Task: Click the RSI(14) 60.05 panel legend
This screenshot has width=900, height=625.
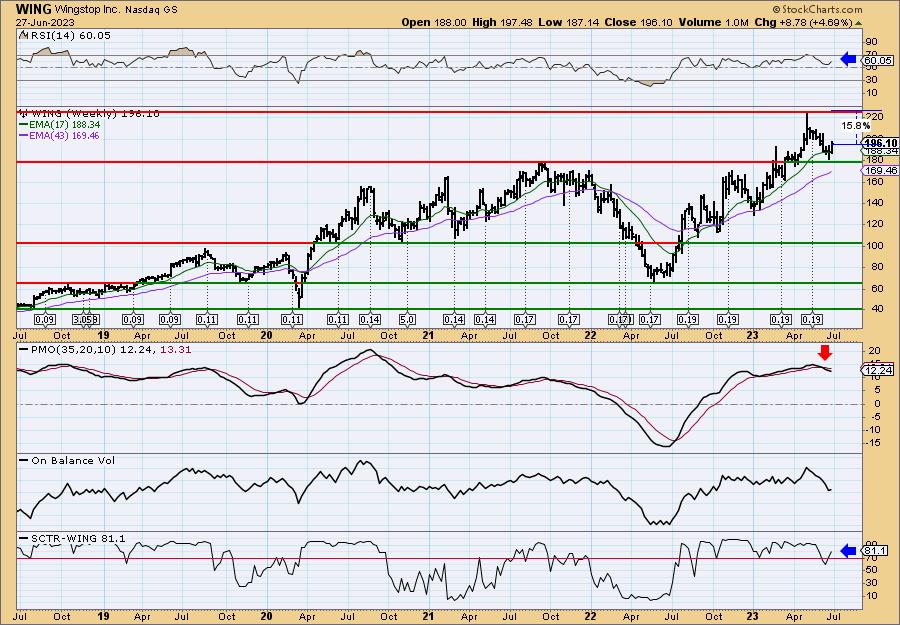Action: 65,36
